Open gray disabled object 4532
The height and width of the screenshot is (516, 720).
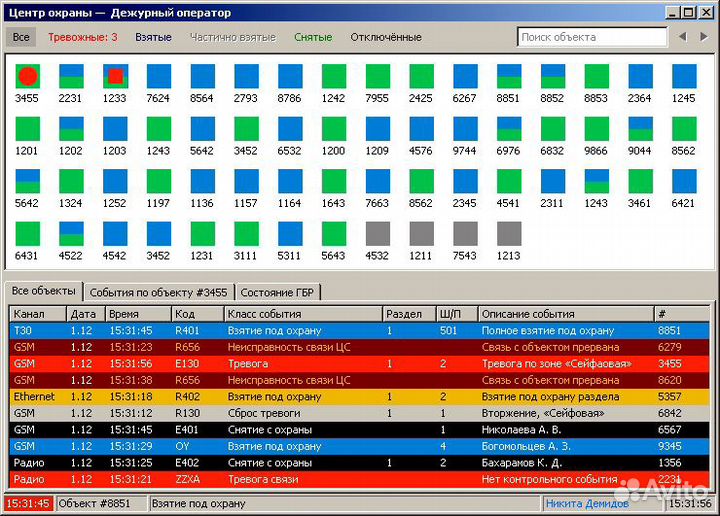(x=378, y=233)
